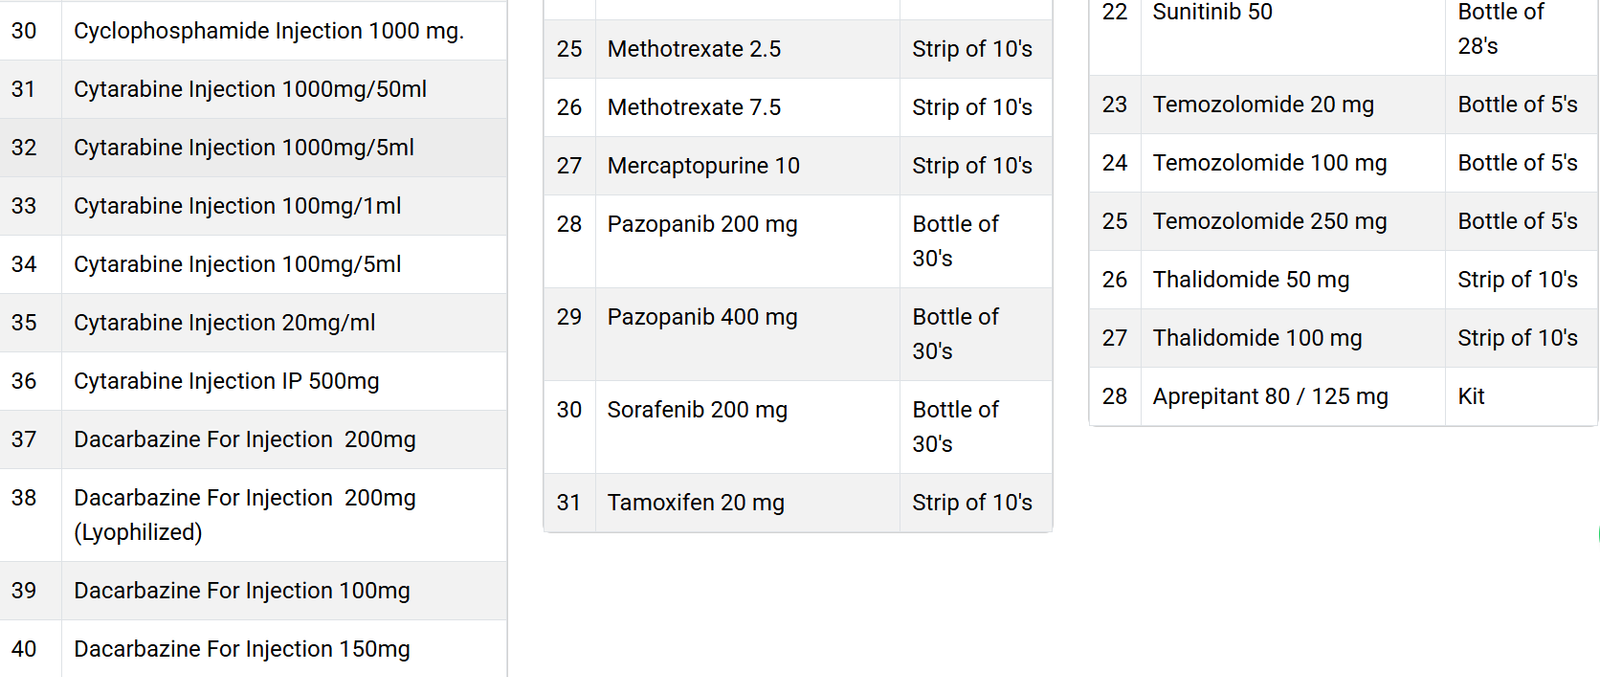
Task: Select Temozolomide 100 mg entry
Action: (x=1269, y=163)
